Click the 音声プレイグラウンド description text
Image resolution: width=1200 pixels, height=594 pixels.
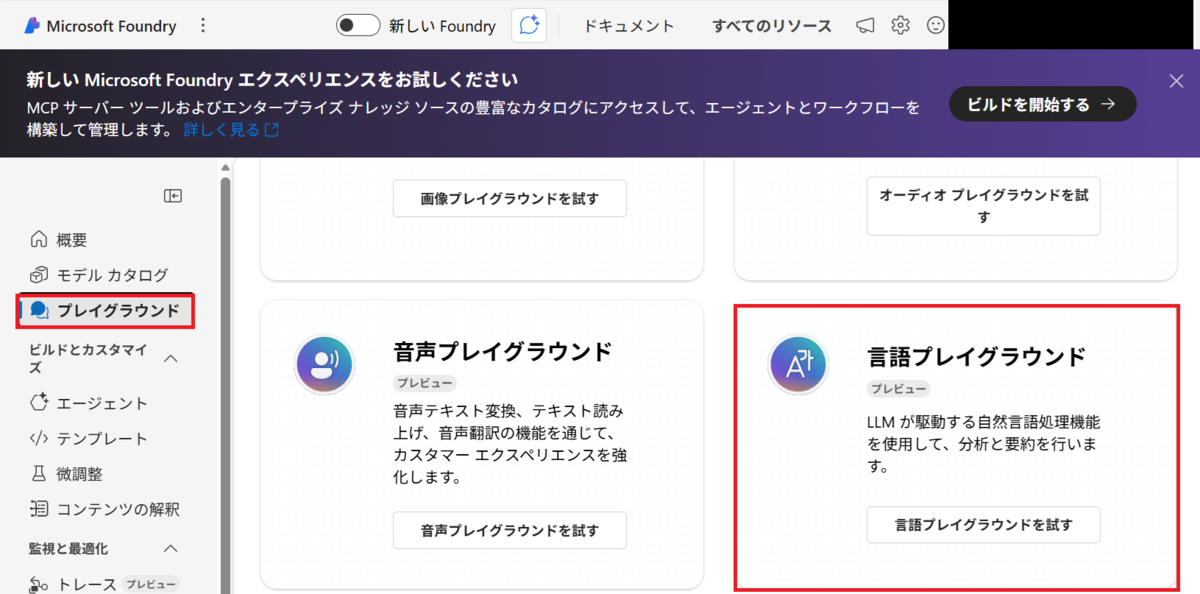[510, 443]
